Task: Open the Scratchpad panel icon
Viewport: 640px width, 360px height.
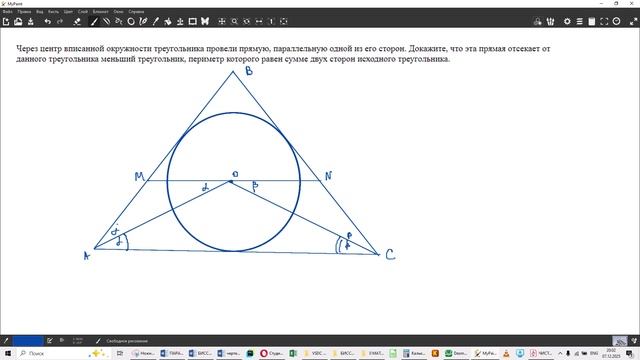Action: (x=592, y=22)
